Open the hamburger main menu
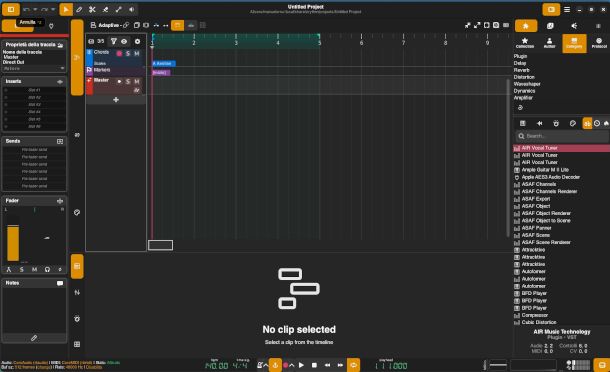The width and height of the screenshot is (610, 372). (567, 9)
